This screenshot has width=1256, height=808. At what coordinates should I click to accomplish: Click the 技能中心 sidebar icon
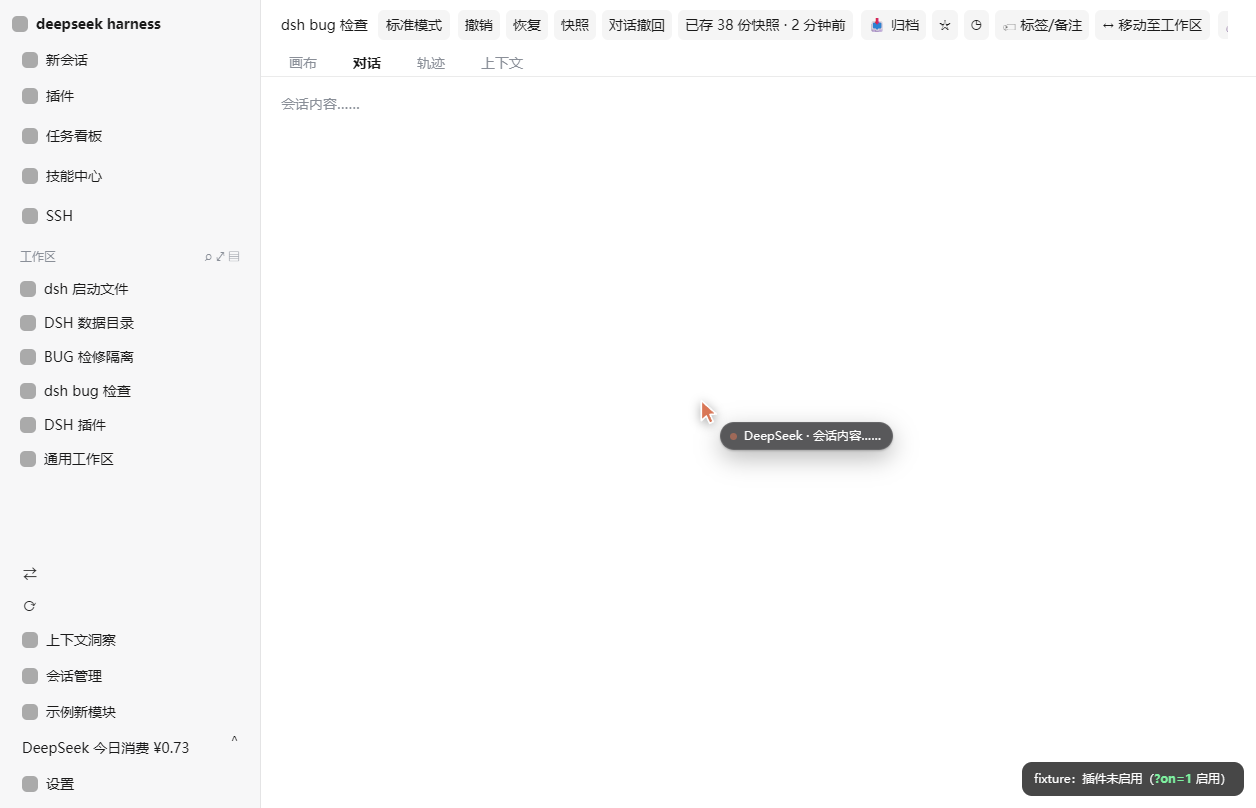point(30,176)
